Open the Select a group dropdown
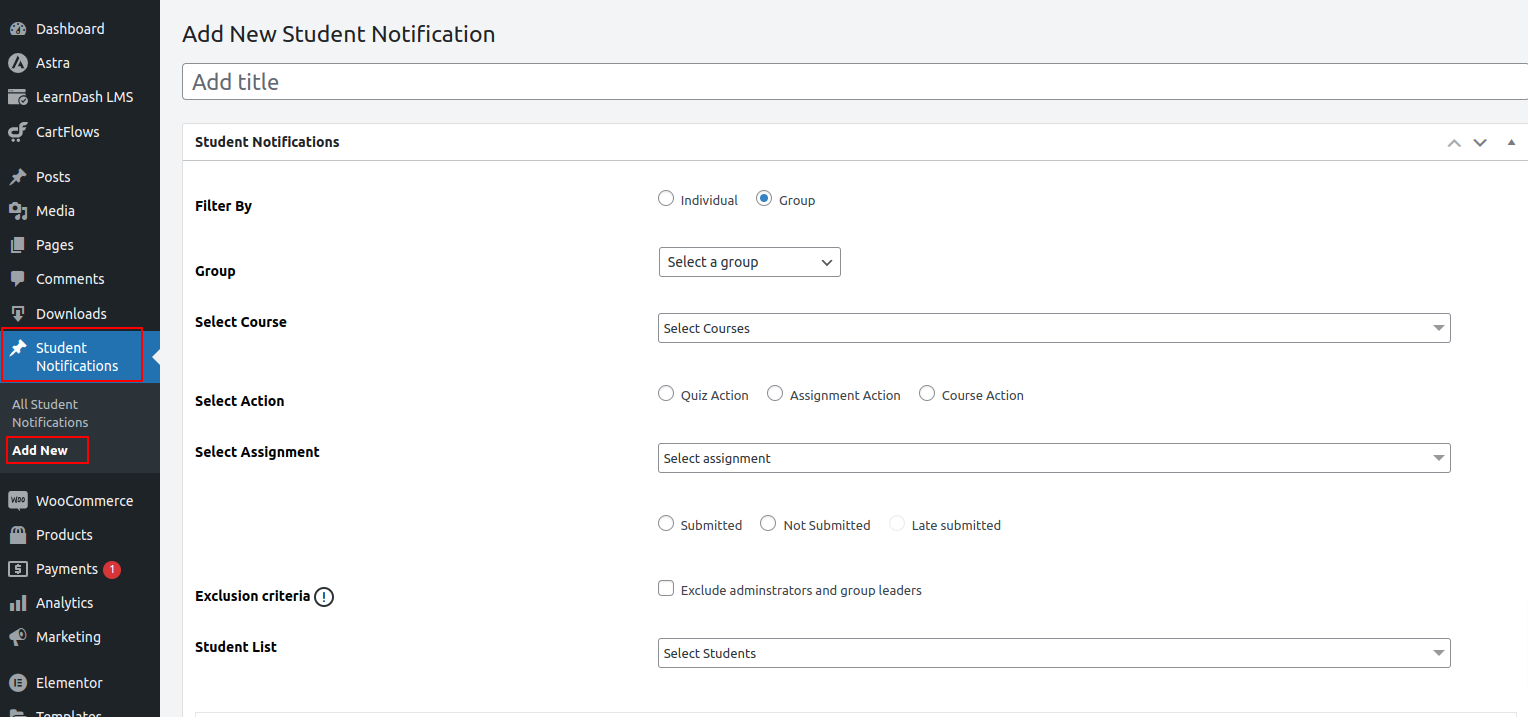Viewport: 1528px width, 717px height. pos(749,262)
